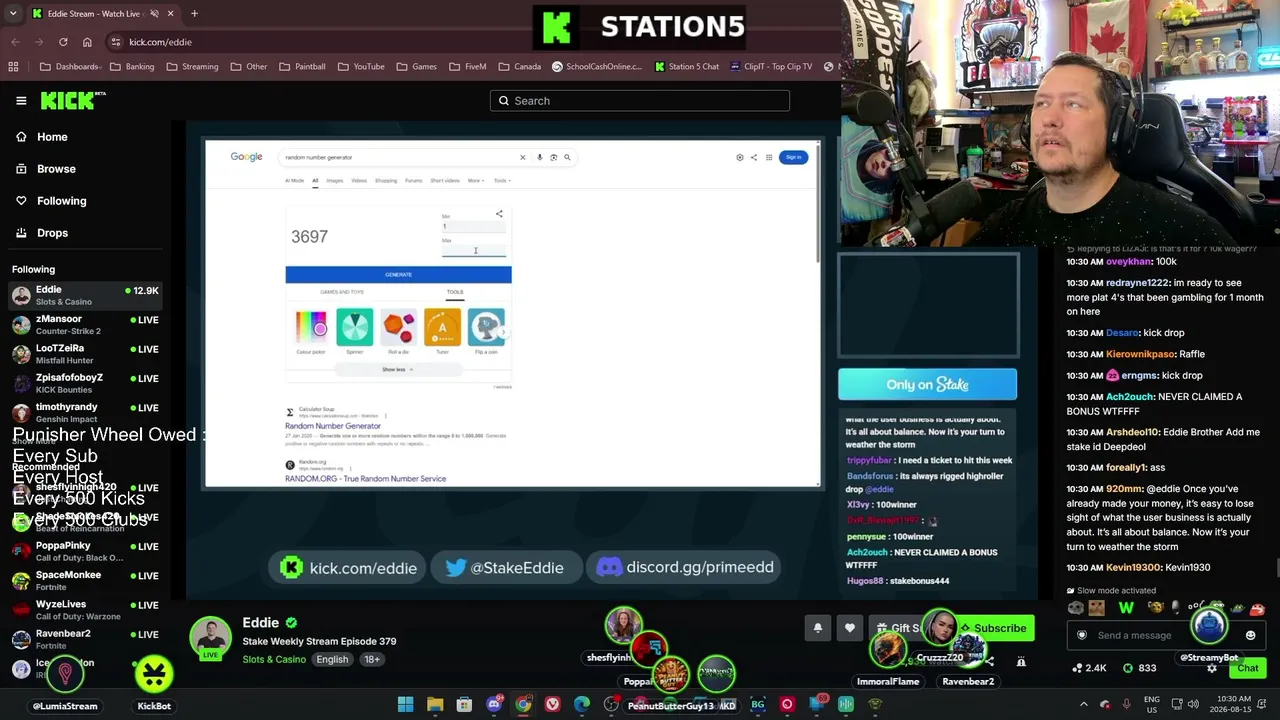Open the Station 5 Chat bookmark
The width and height of the screenshot is (1280, 720).
click(x=687, y=67)
